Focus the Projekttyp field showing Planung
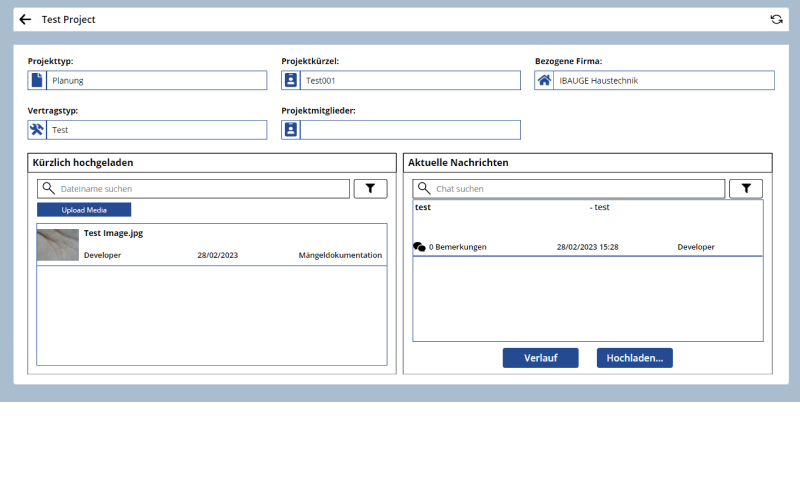Screen dimensions: 800x500 pyautogui.click(x=157, y=80)
